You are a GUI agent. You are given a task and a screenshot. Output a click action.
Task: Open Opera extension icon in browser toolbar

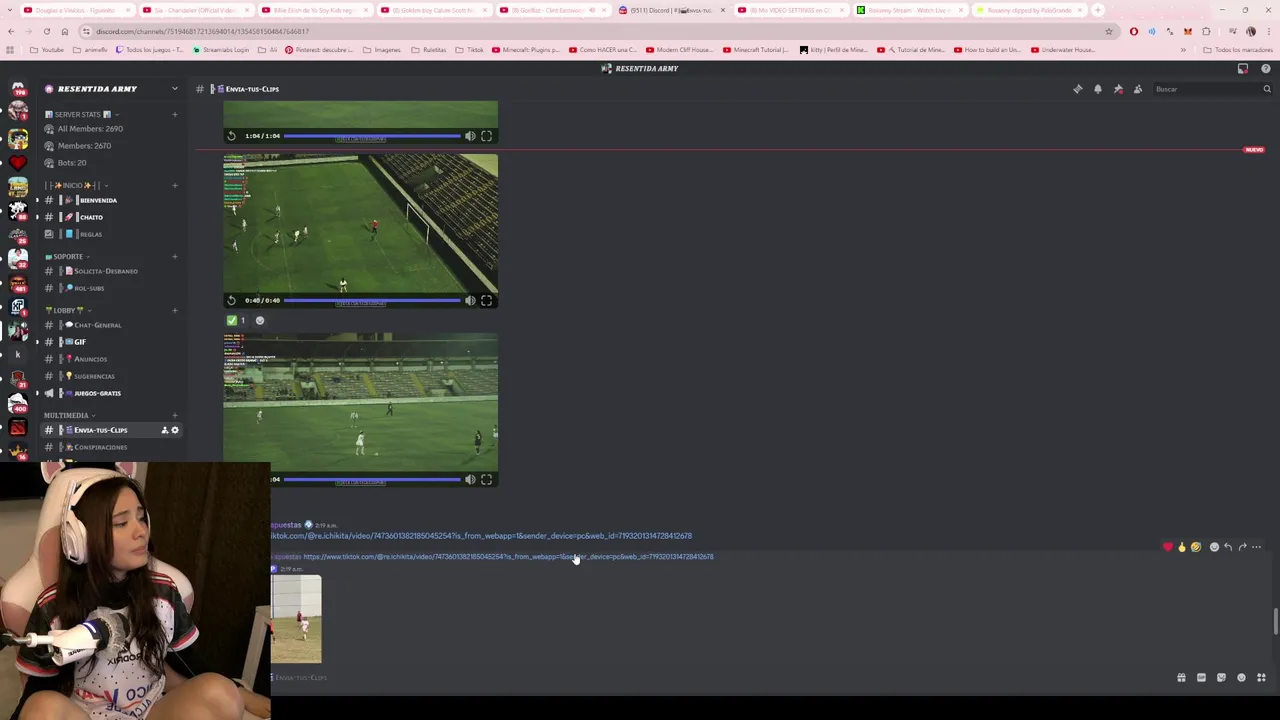pyautogui.click(x=1133, y=31)
